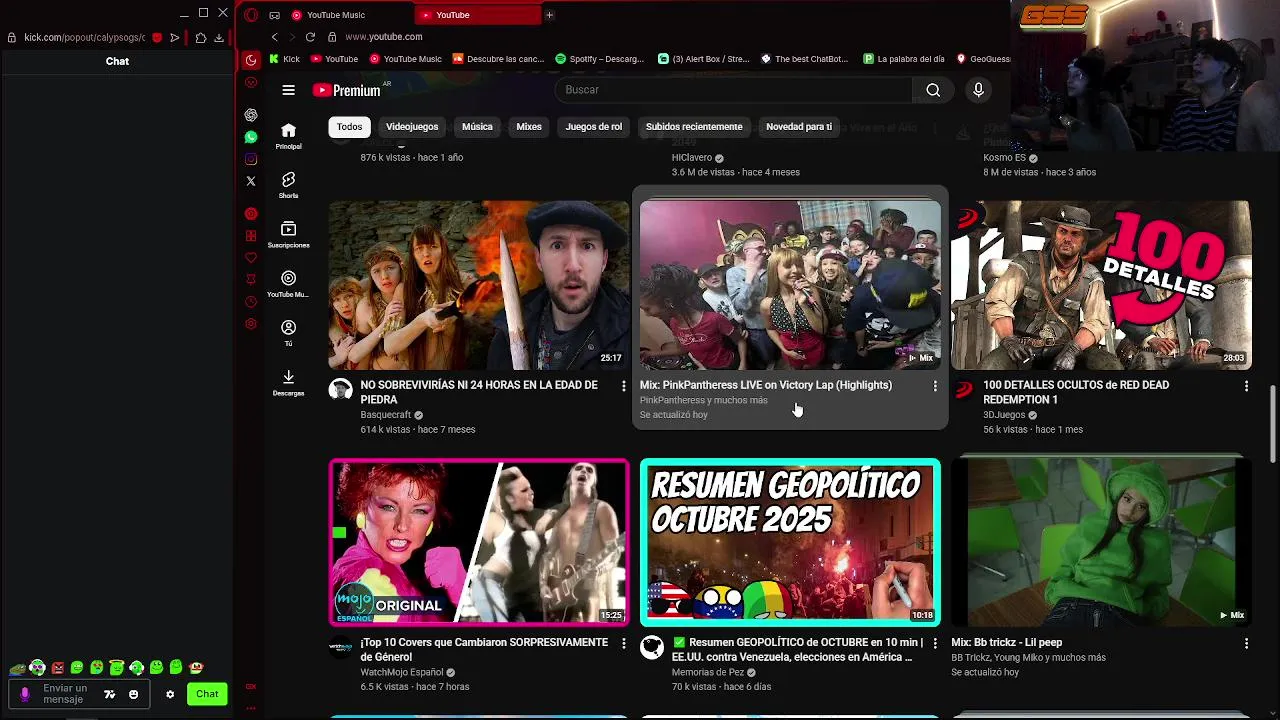Viewport: 1280px width, 720px height.
Task: Click the purple microphone in chat box
Action: [x=25, y=694]
